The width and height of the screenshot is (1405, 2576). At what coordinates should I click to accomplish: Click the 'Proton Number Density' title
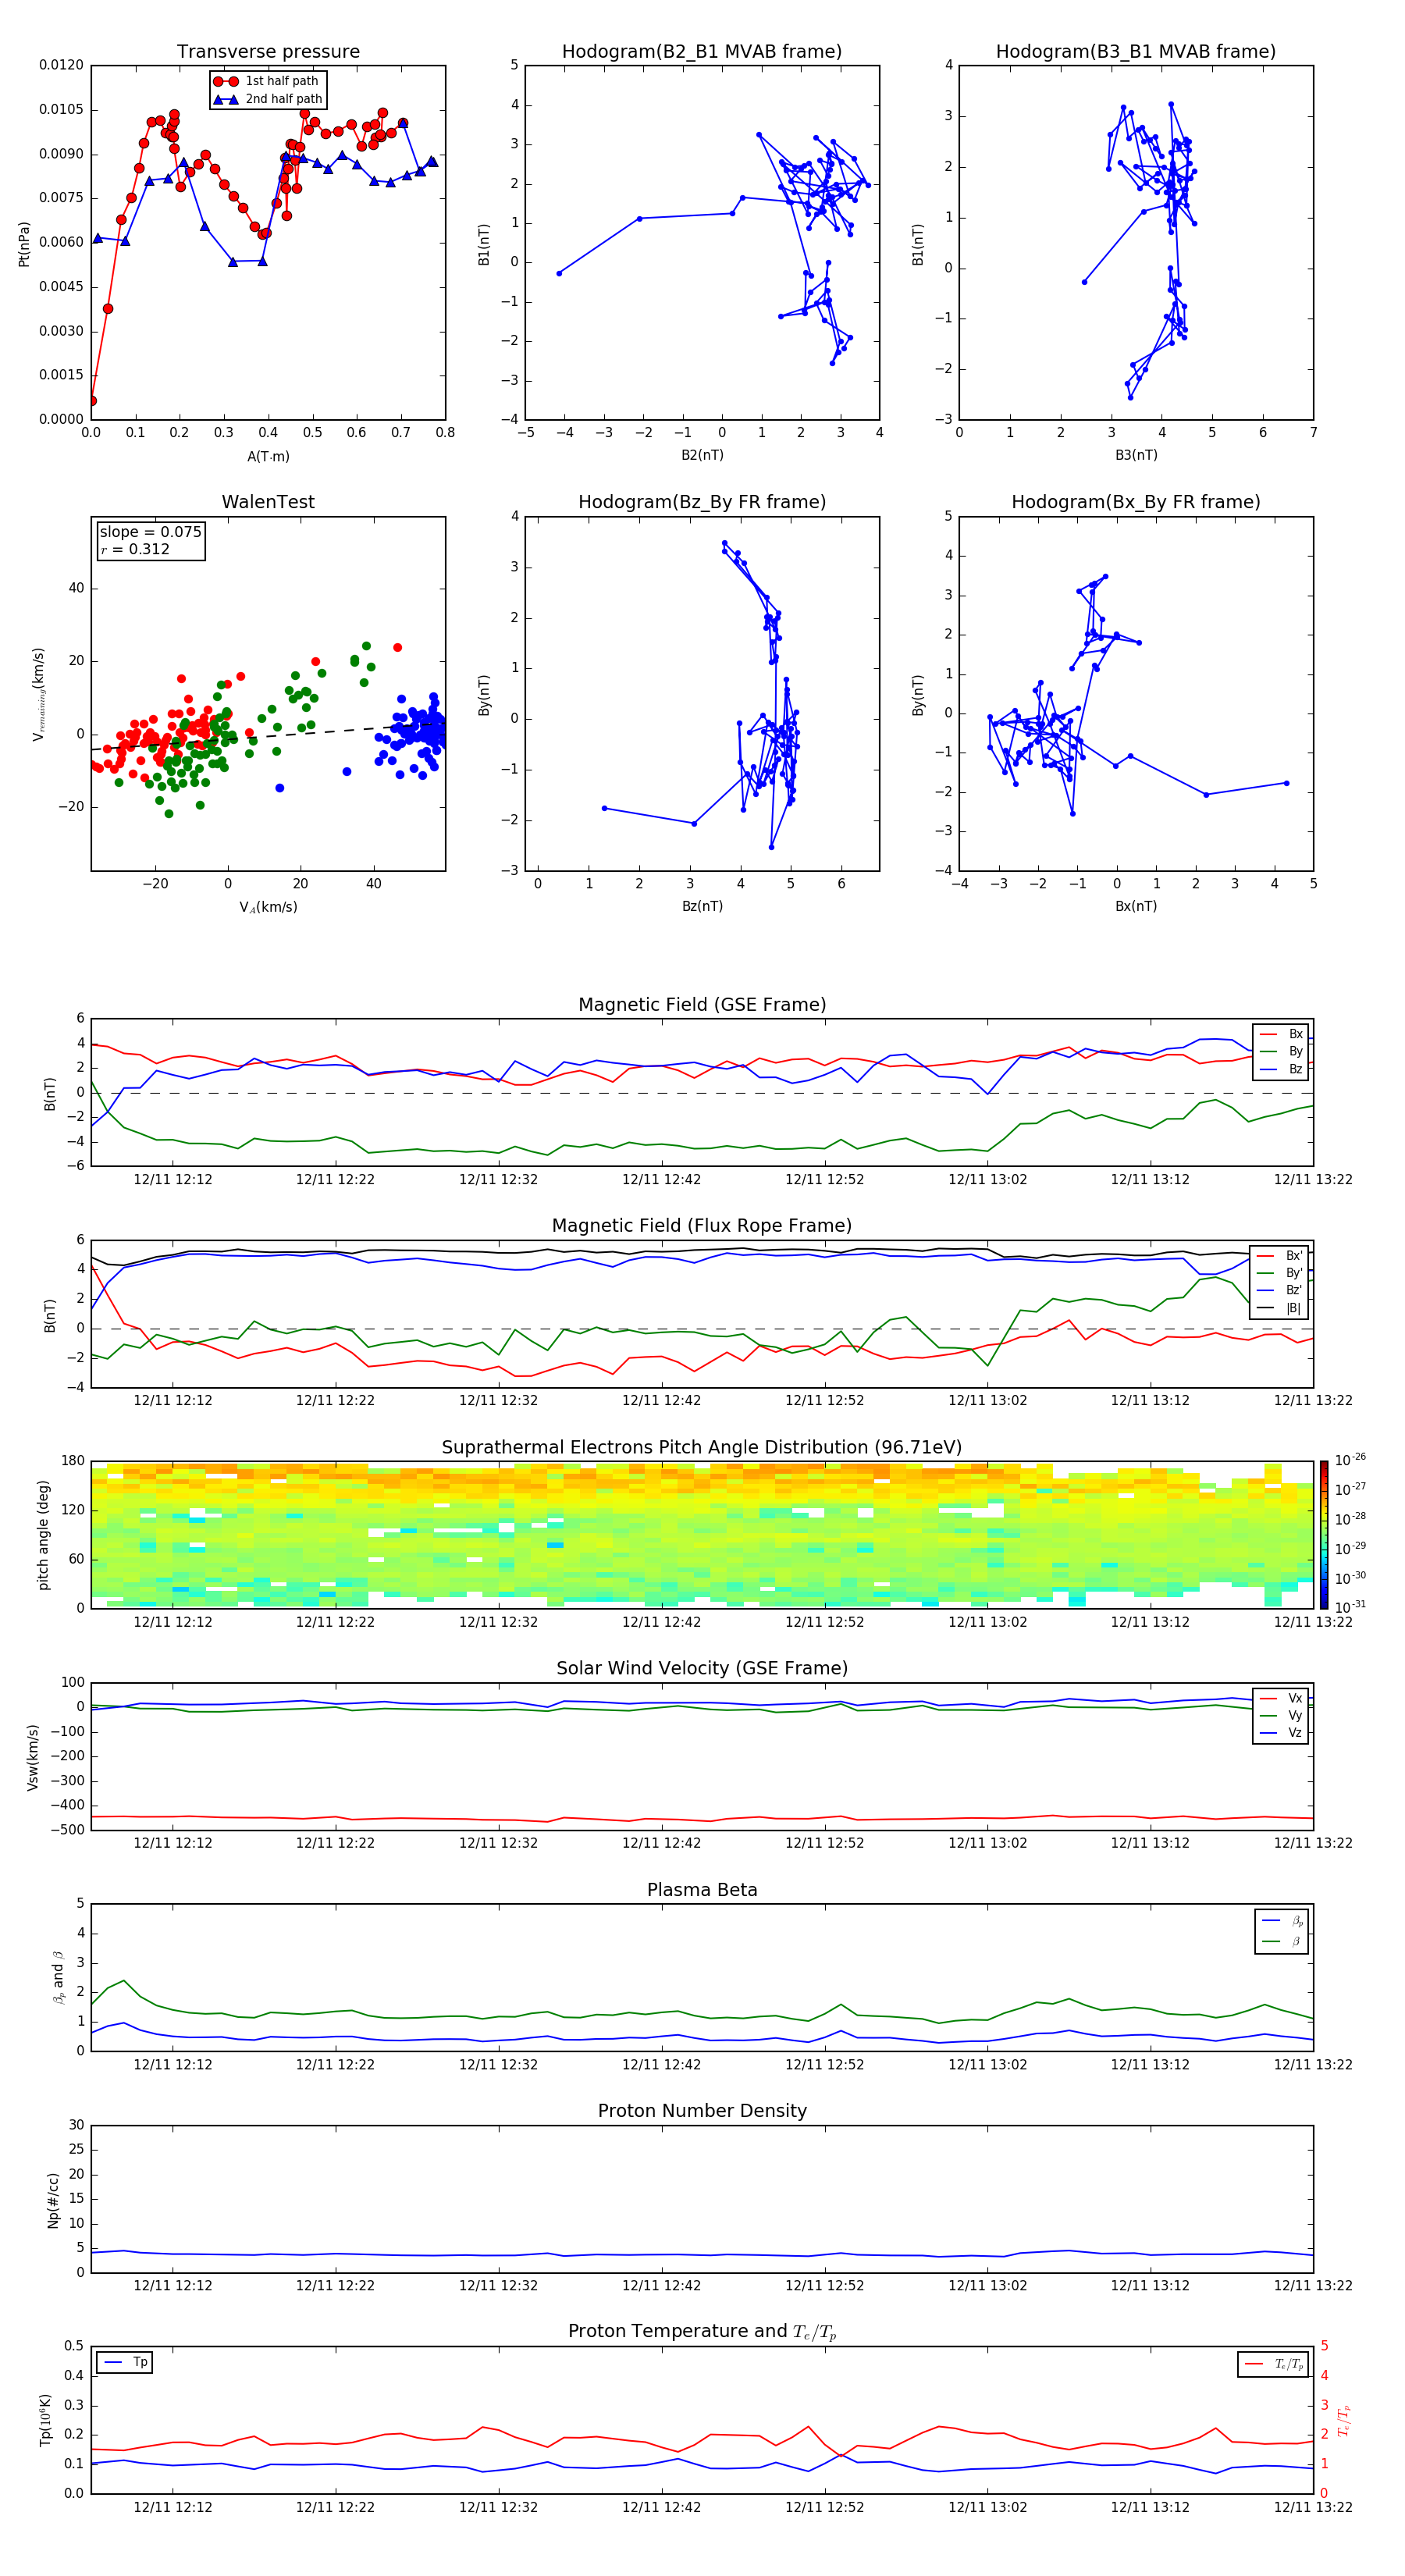pos(702,2111)
